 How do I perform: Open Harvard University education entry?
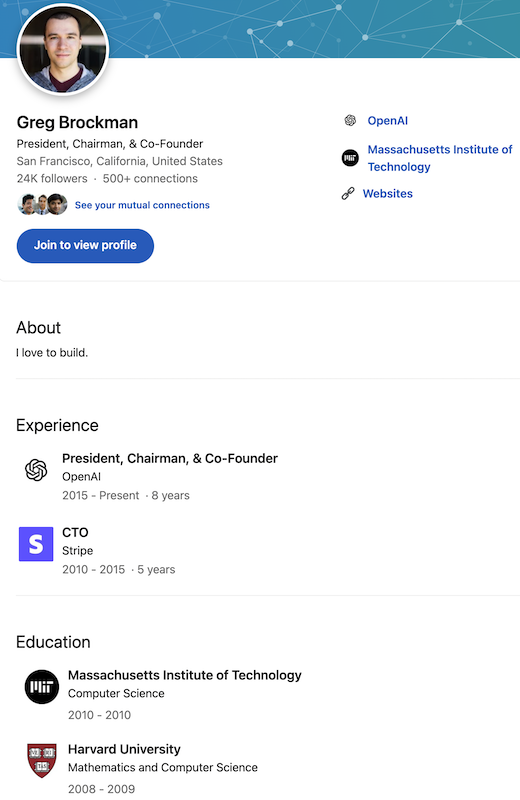124,749
